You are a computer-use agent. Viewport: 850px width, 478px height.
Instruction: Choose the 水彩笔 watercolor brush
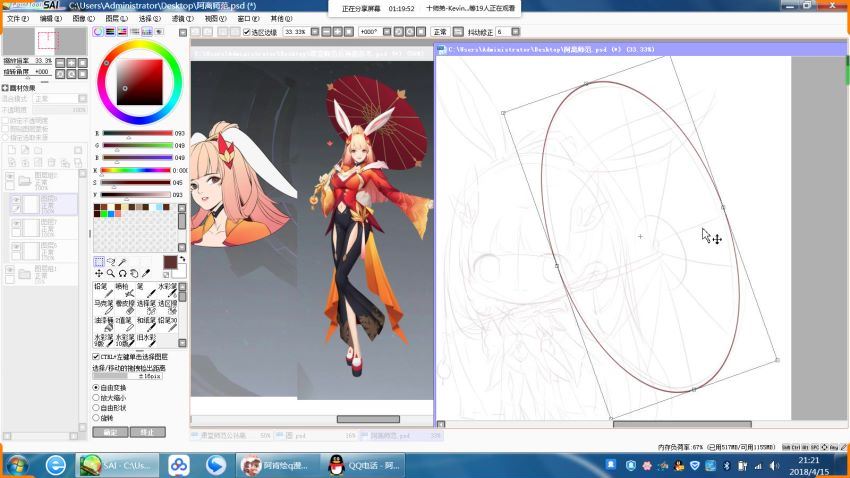click(167, 290)
